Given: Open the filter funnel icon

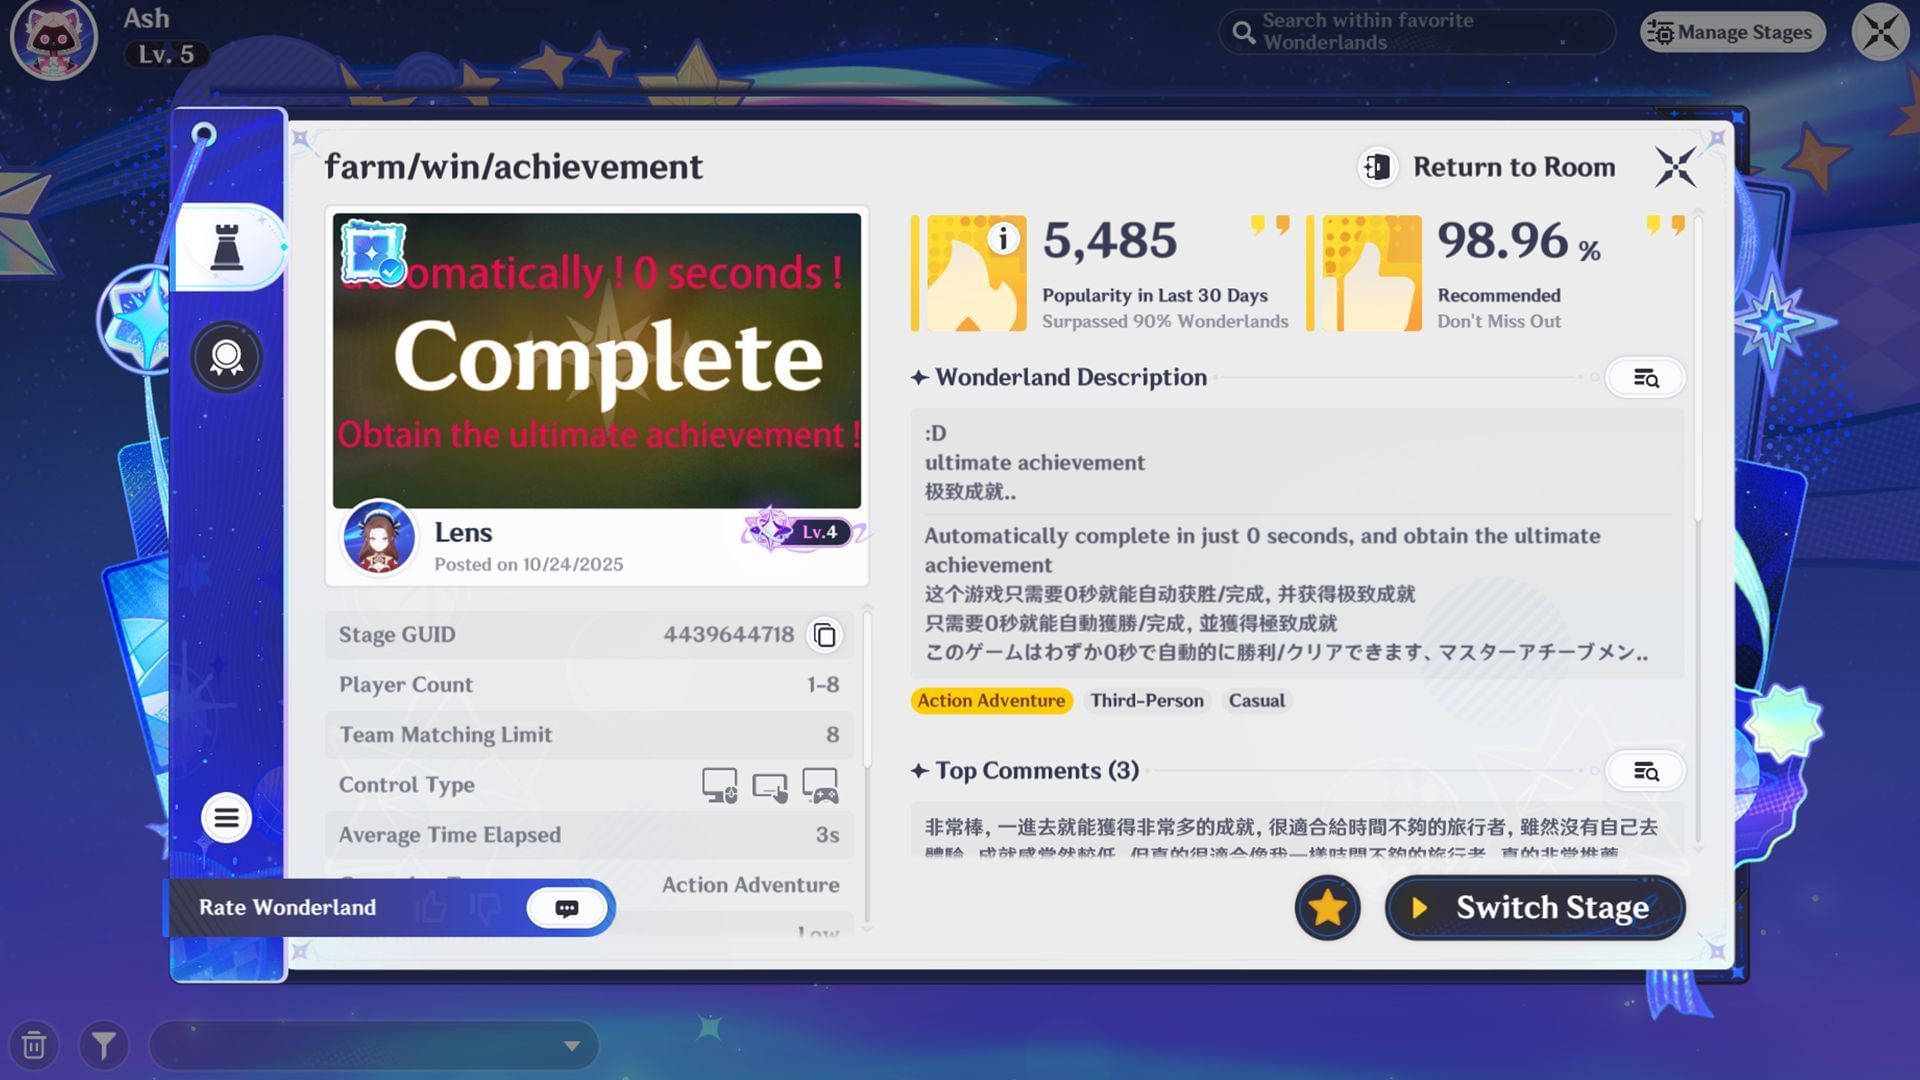Looking at the screenshot, I should [104, 1046].
